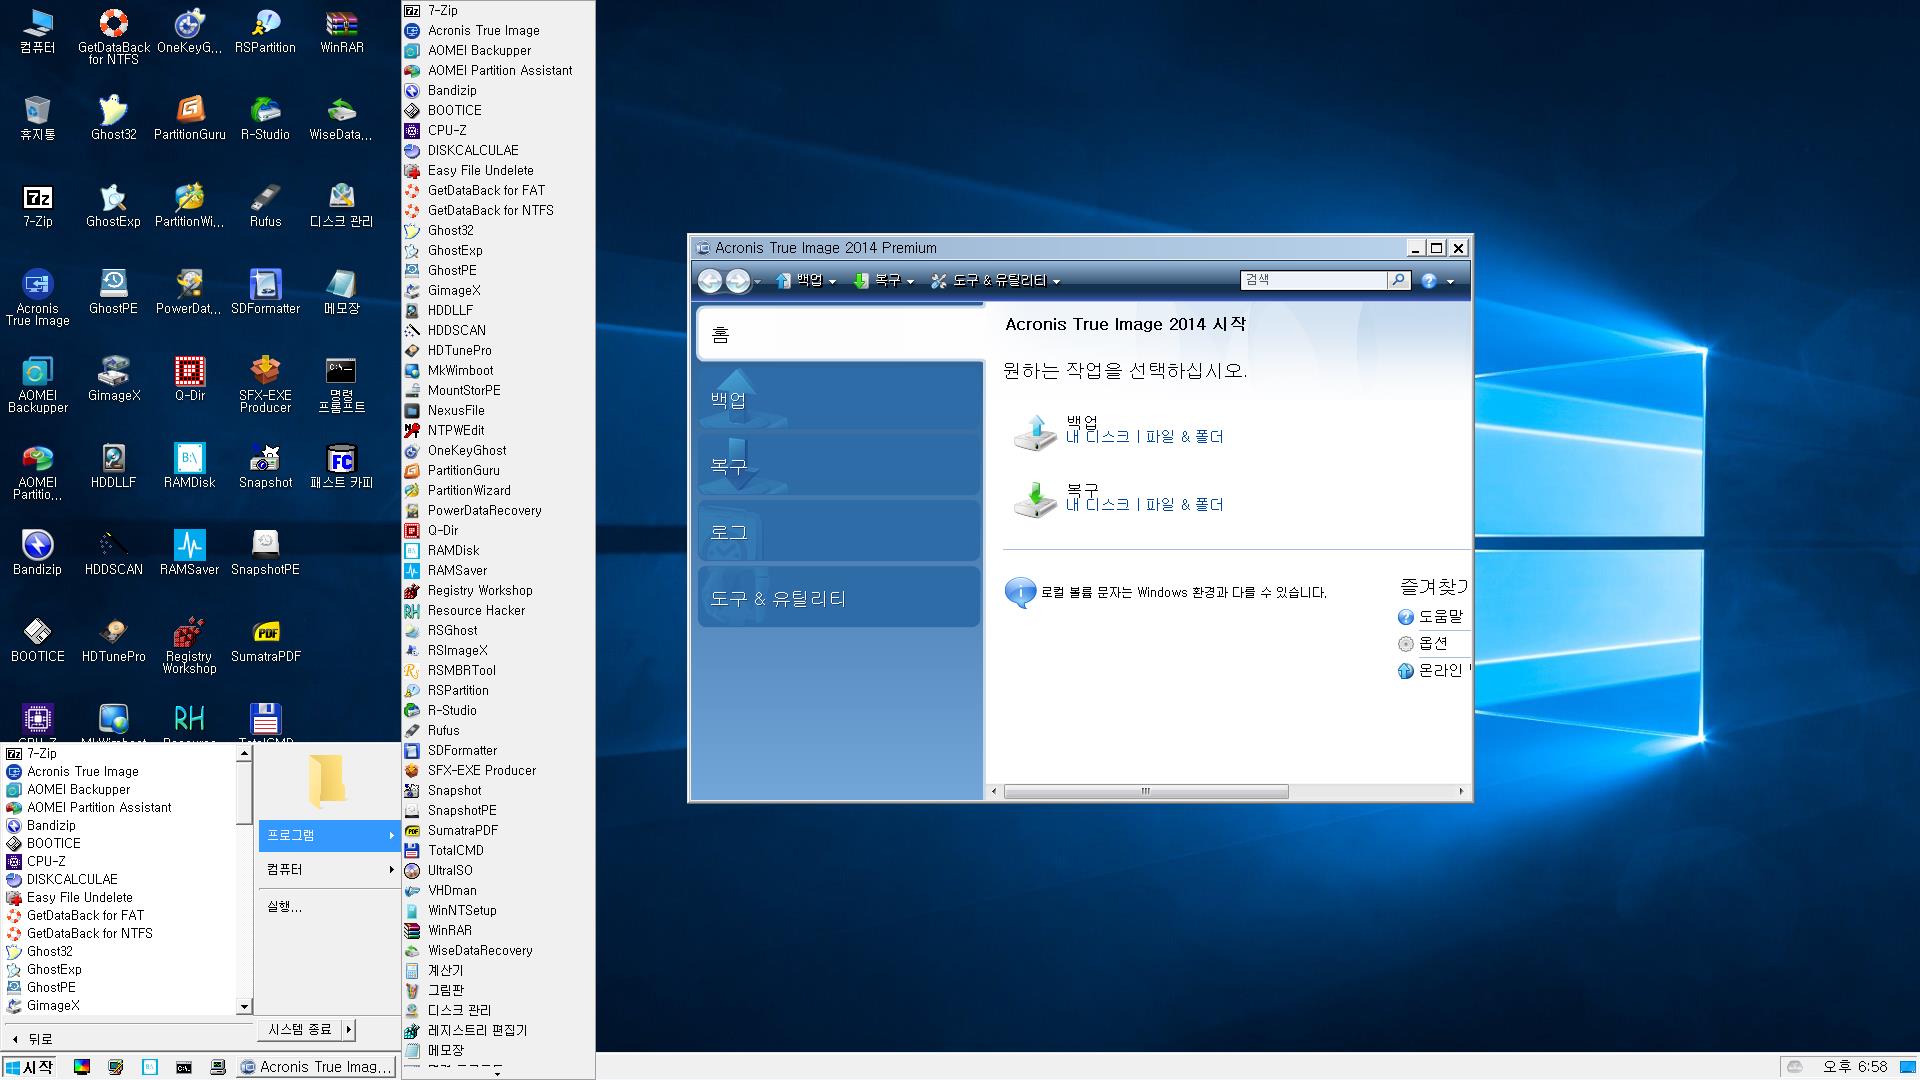
Task: Click the taskbar clock showing 오후 6:58
Action: (1855, 1067)
